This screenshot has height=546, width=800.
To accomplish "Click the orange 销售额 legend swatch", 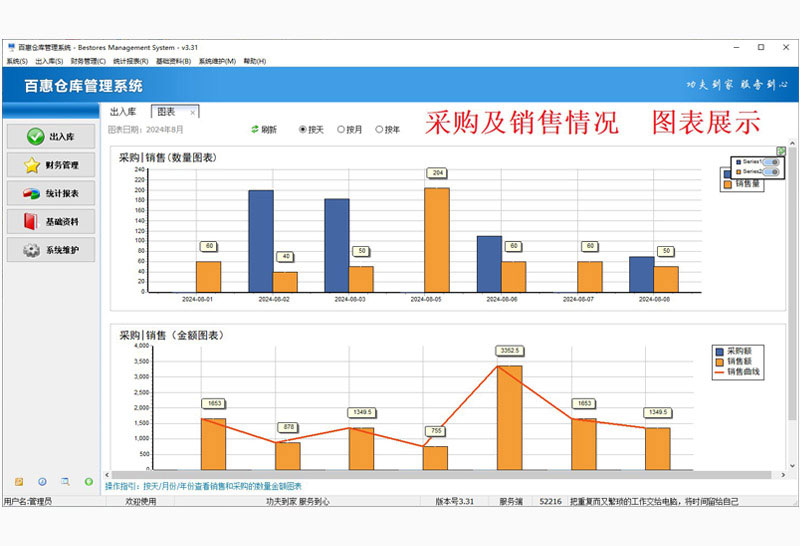I will 720,362.
